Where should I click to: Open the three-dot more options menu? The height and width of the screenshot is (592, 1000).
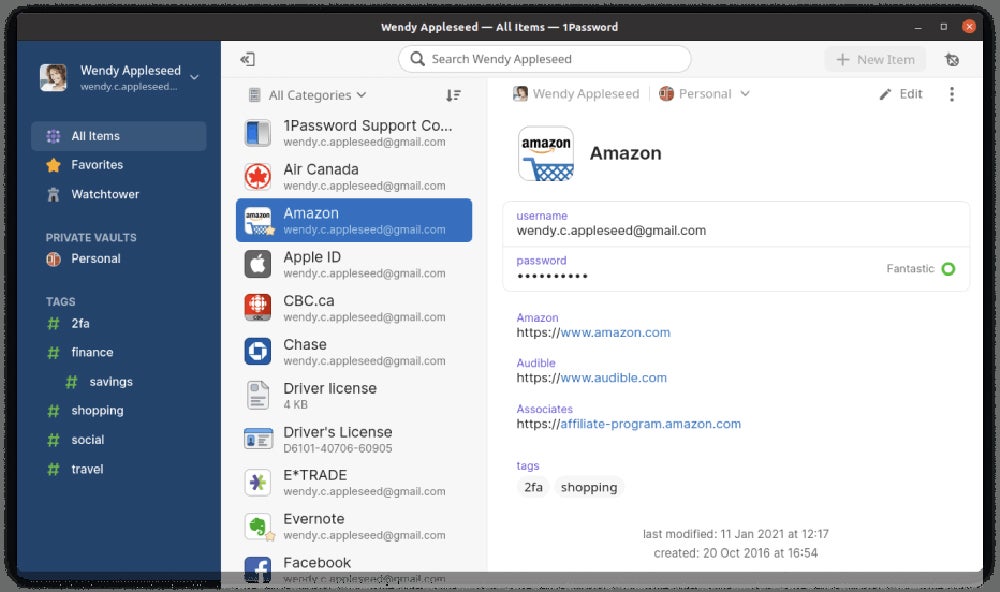951,94
